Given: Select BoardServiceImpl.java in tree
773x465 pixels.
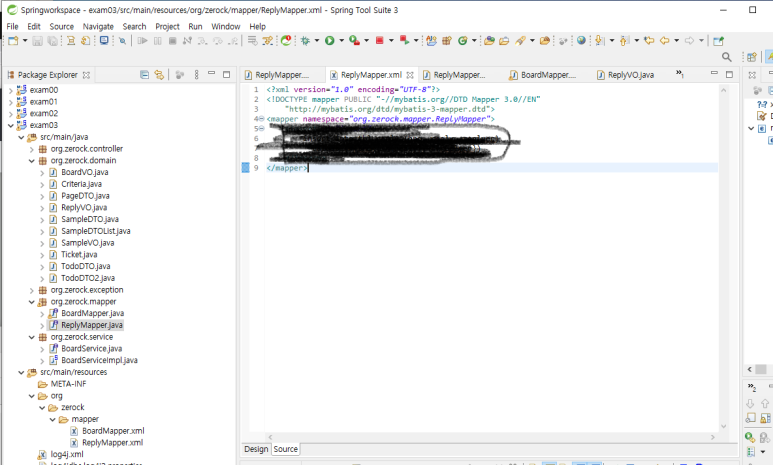Looking at the screenshot, I should 99,360.
